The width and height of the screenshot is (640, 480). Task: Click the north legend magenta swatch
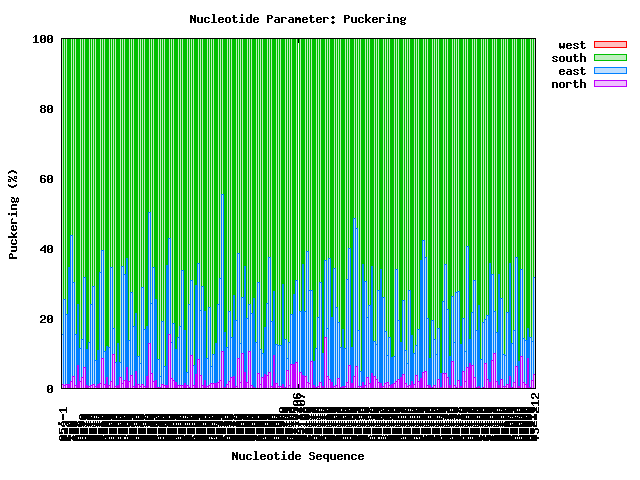pyautogui.click(x=610, y=84)
